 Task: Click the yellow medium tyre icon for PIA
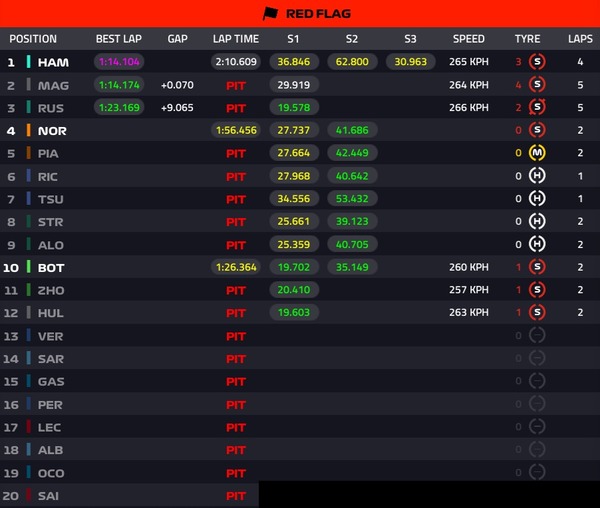[x=537, y=153]
